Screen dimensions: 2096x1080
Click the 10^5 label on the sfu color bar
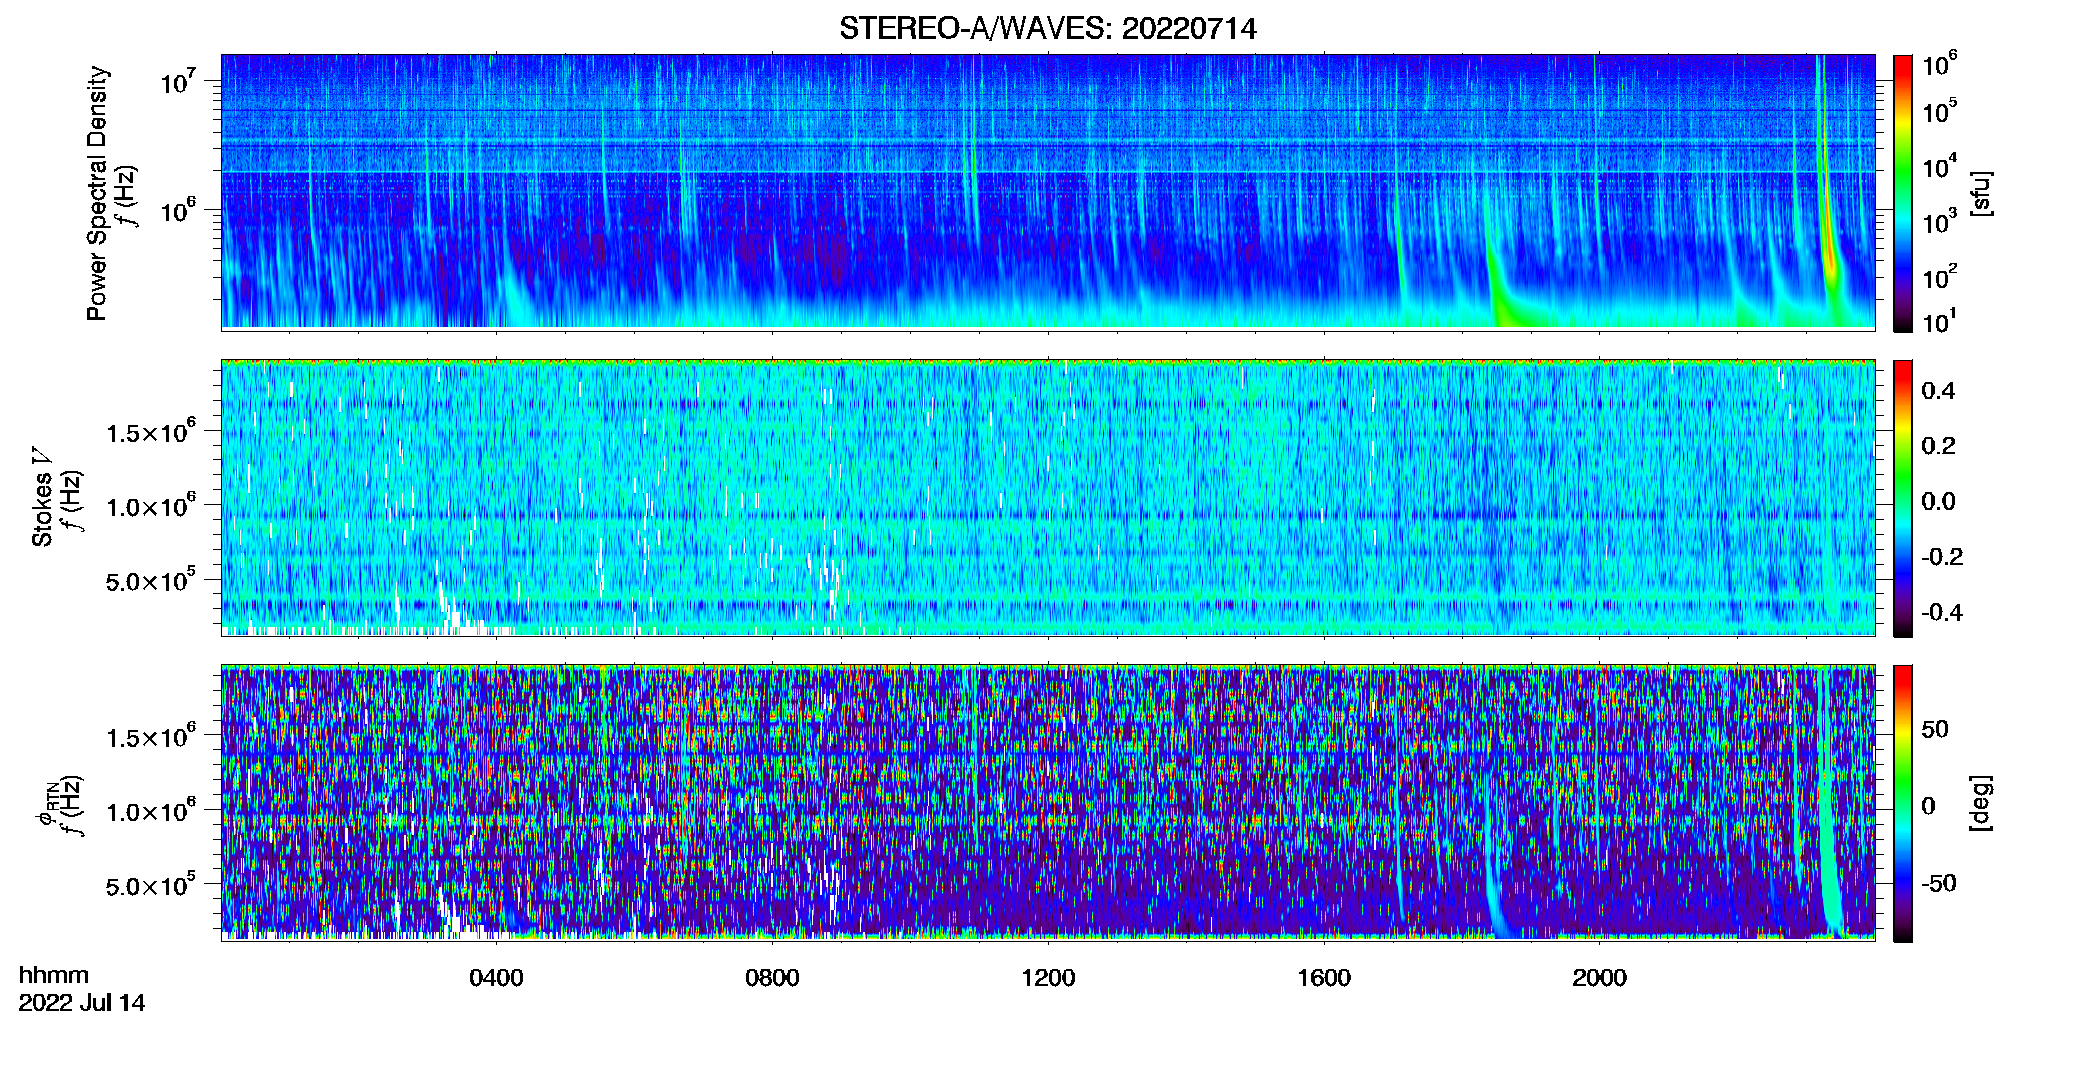pos(1940,112)
